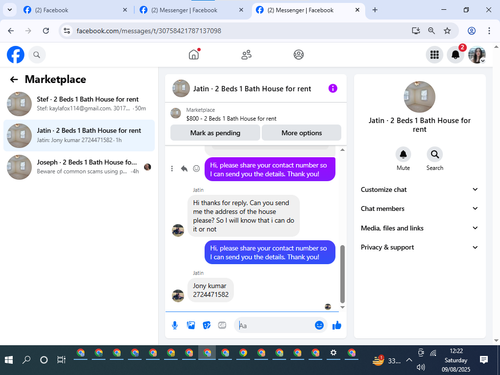Open a new browser tab
This screenshot has height=375, width=500.
[375, 10]
